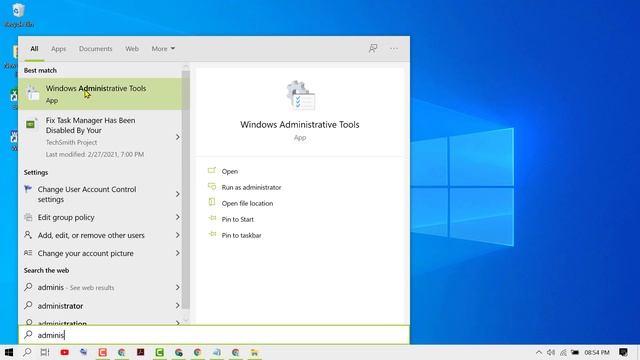Image resolution: width=640 pixels, height=360 pixels.
Task: Click the Open action's icon
Action: pos(212,171)
